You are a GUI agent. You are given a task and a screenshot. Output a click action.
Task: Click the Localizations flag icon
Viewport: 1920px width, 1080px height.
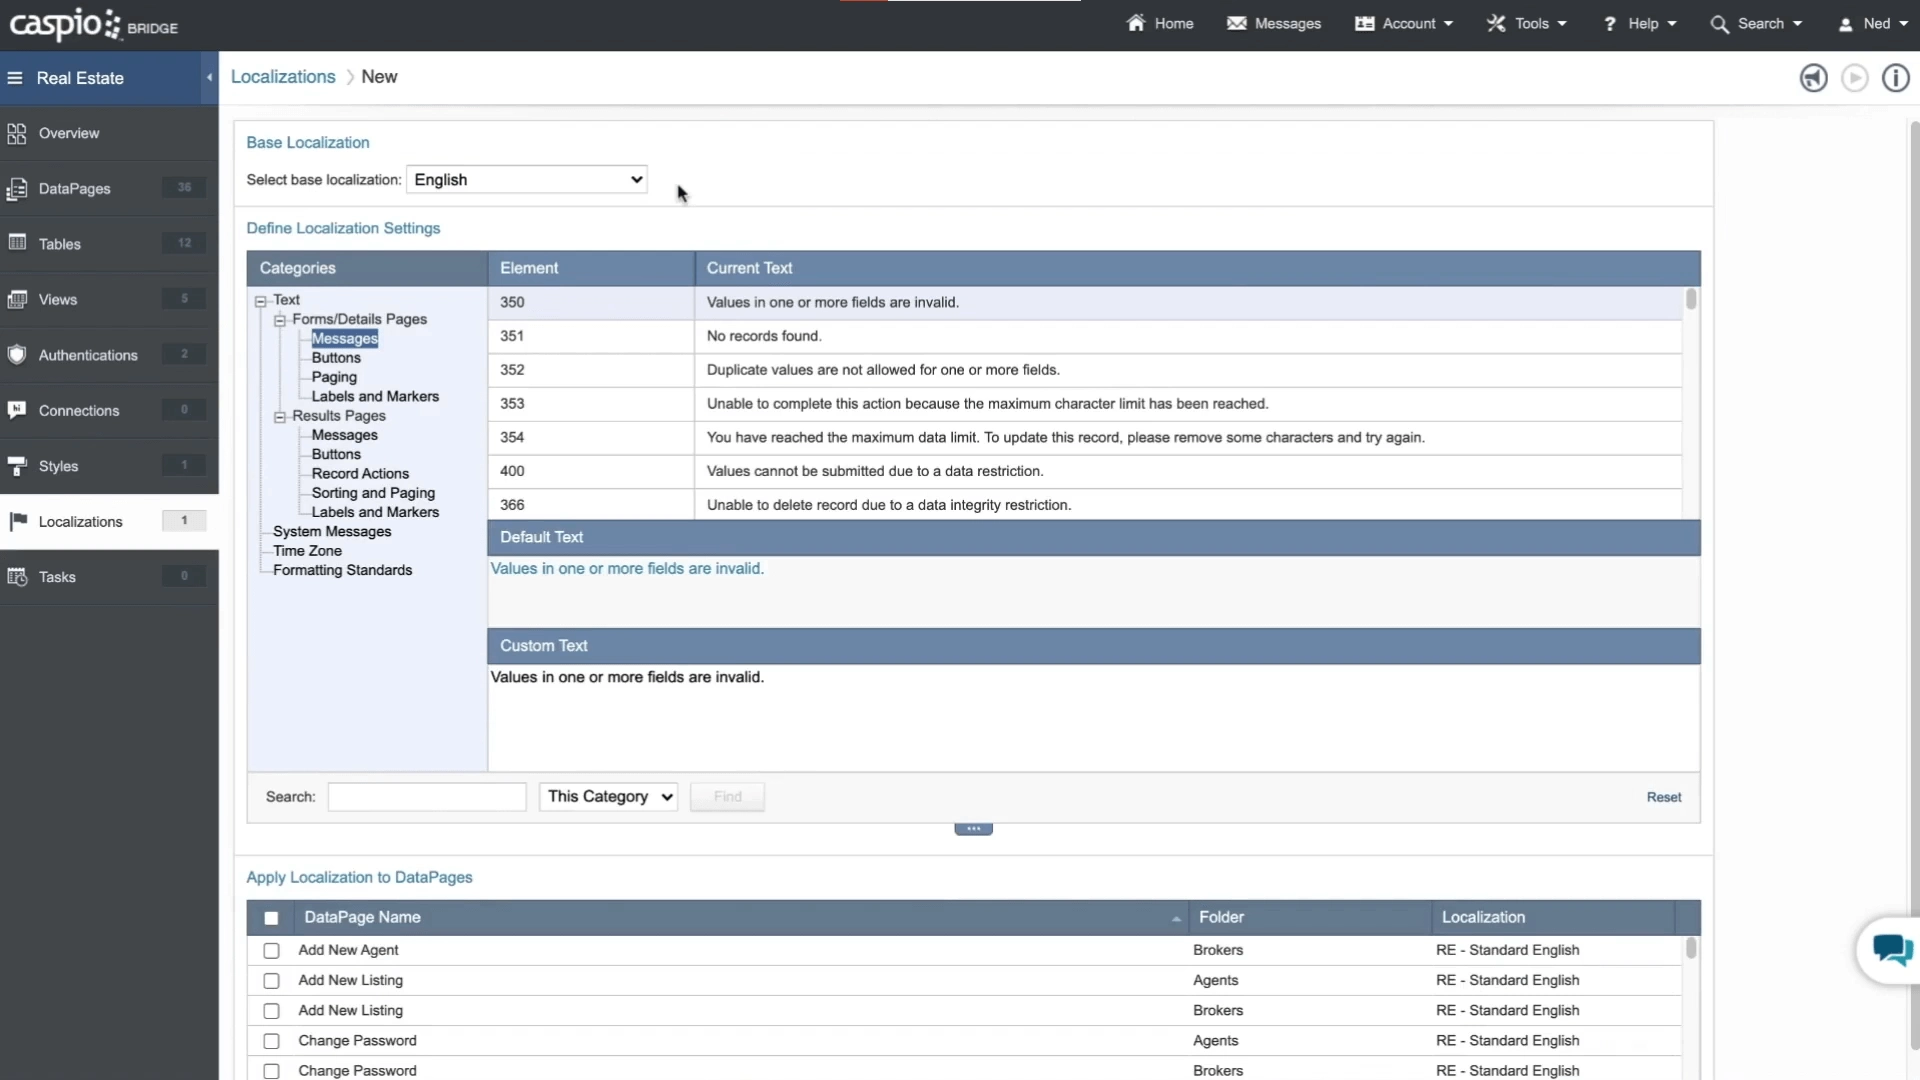click(x=18, y=521)
